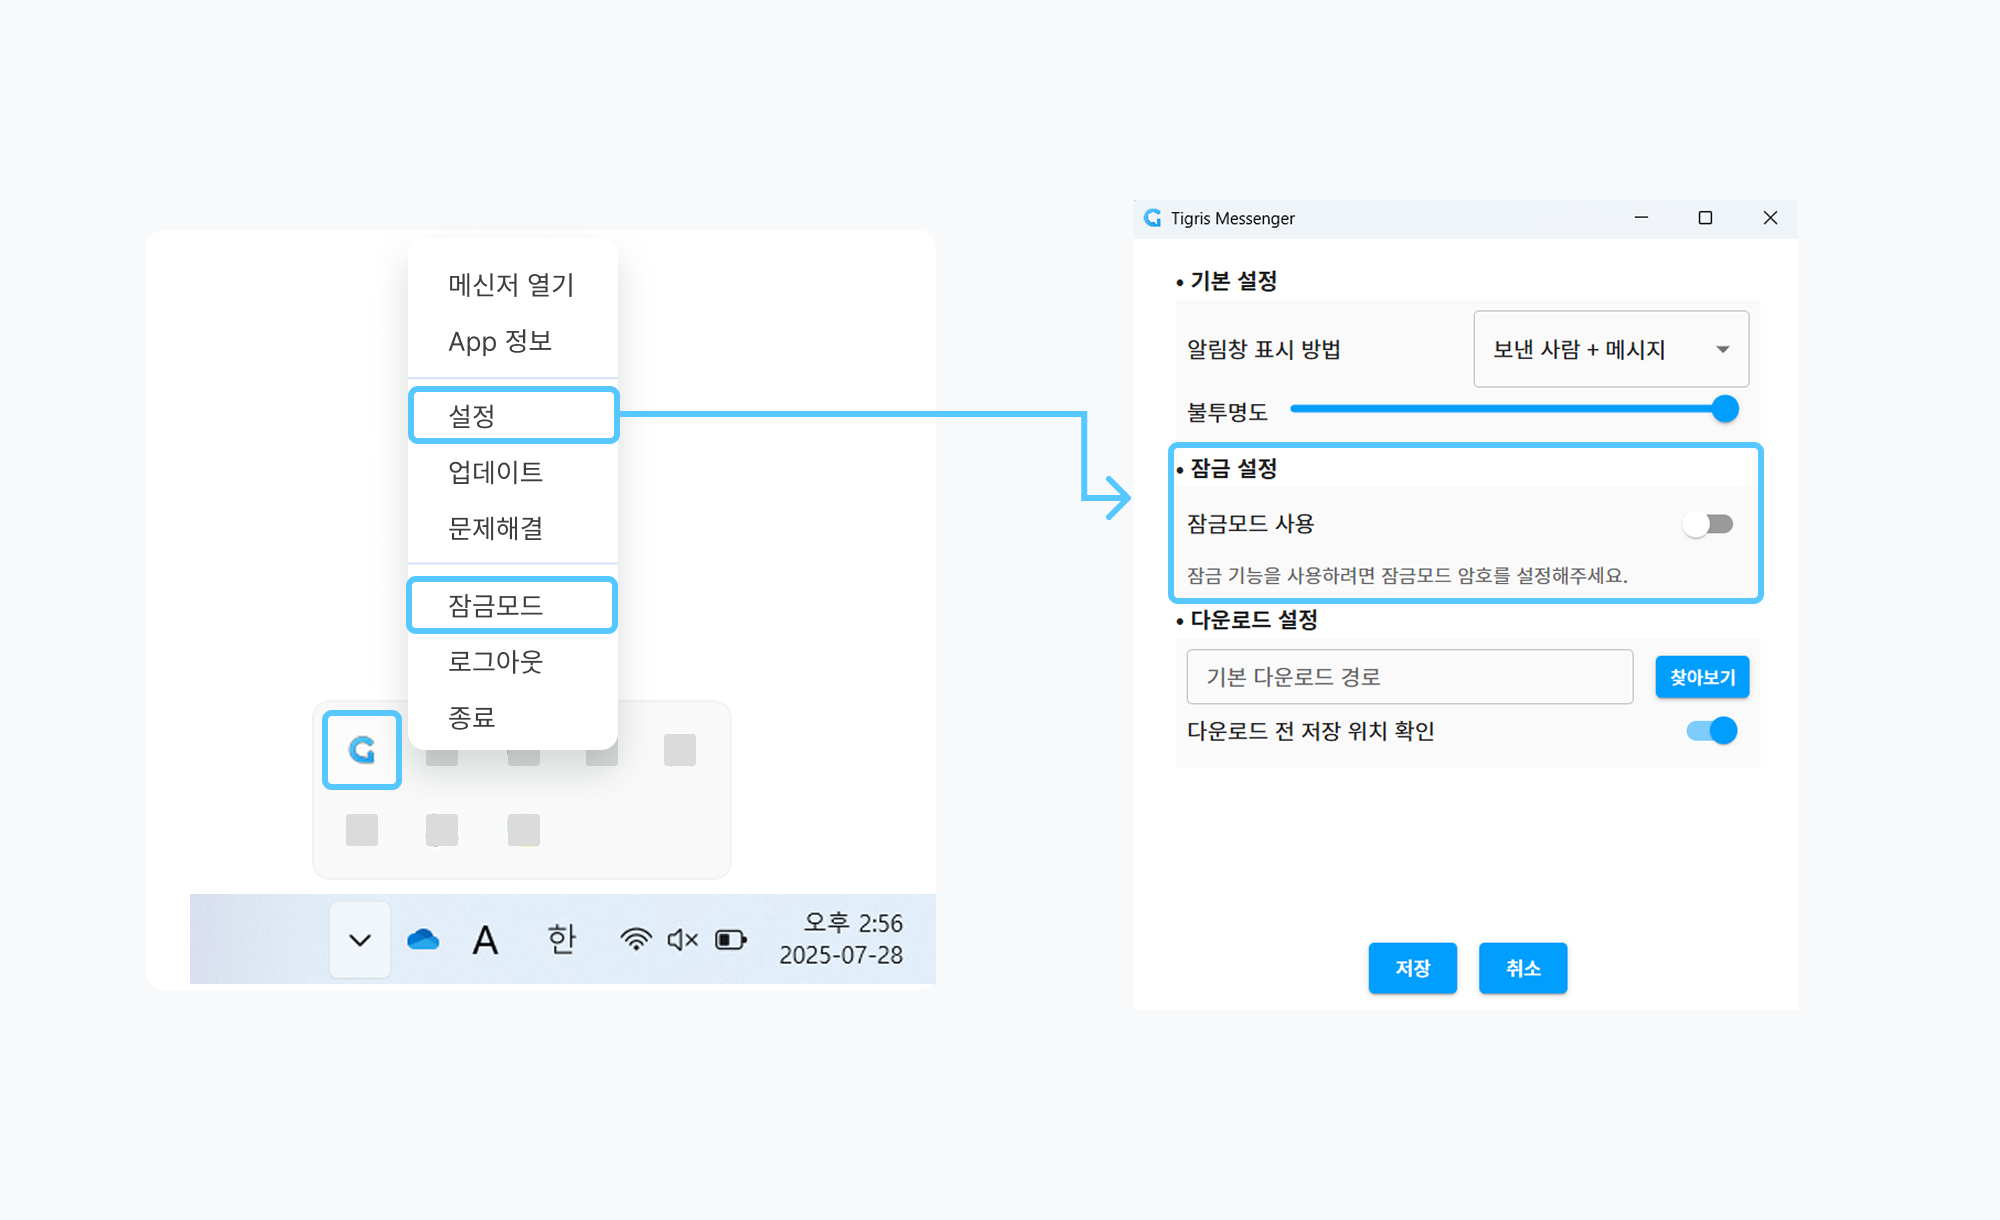Viewport: 2000px width, 1220px height.
Task: Click the Tigris Messenger tray icon
Action: pos(361,749)
